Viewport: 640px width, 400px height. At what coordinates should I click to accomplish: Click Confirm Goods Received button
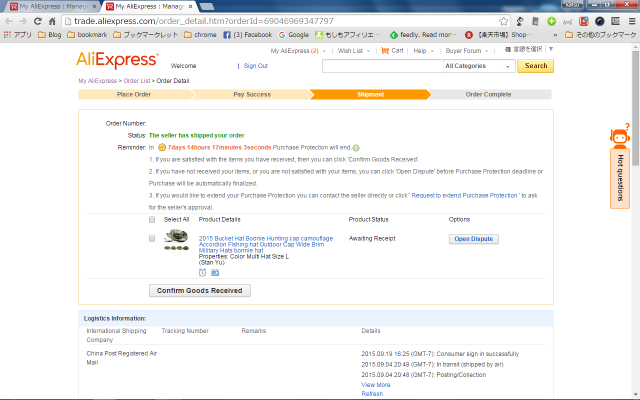[200, 291]
